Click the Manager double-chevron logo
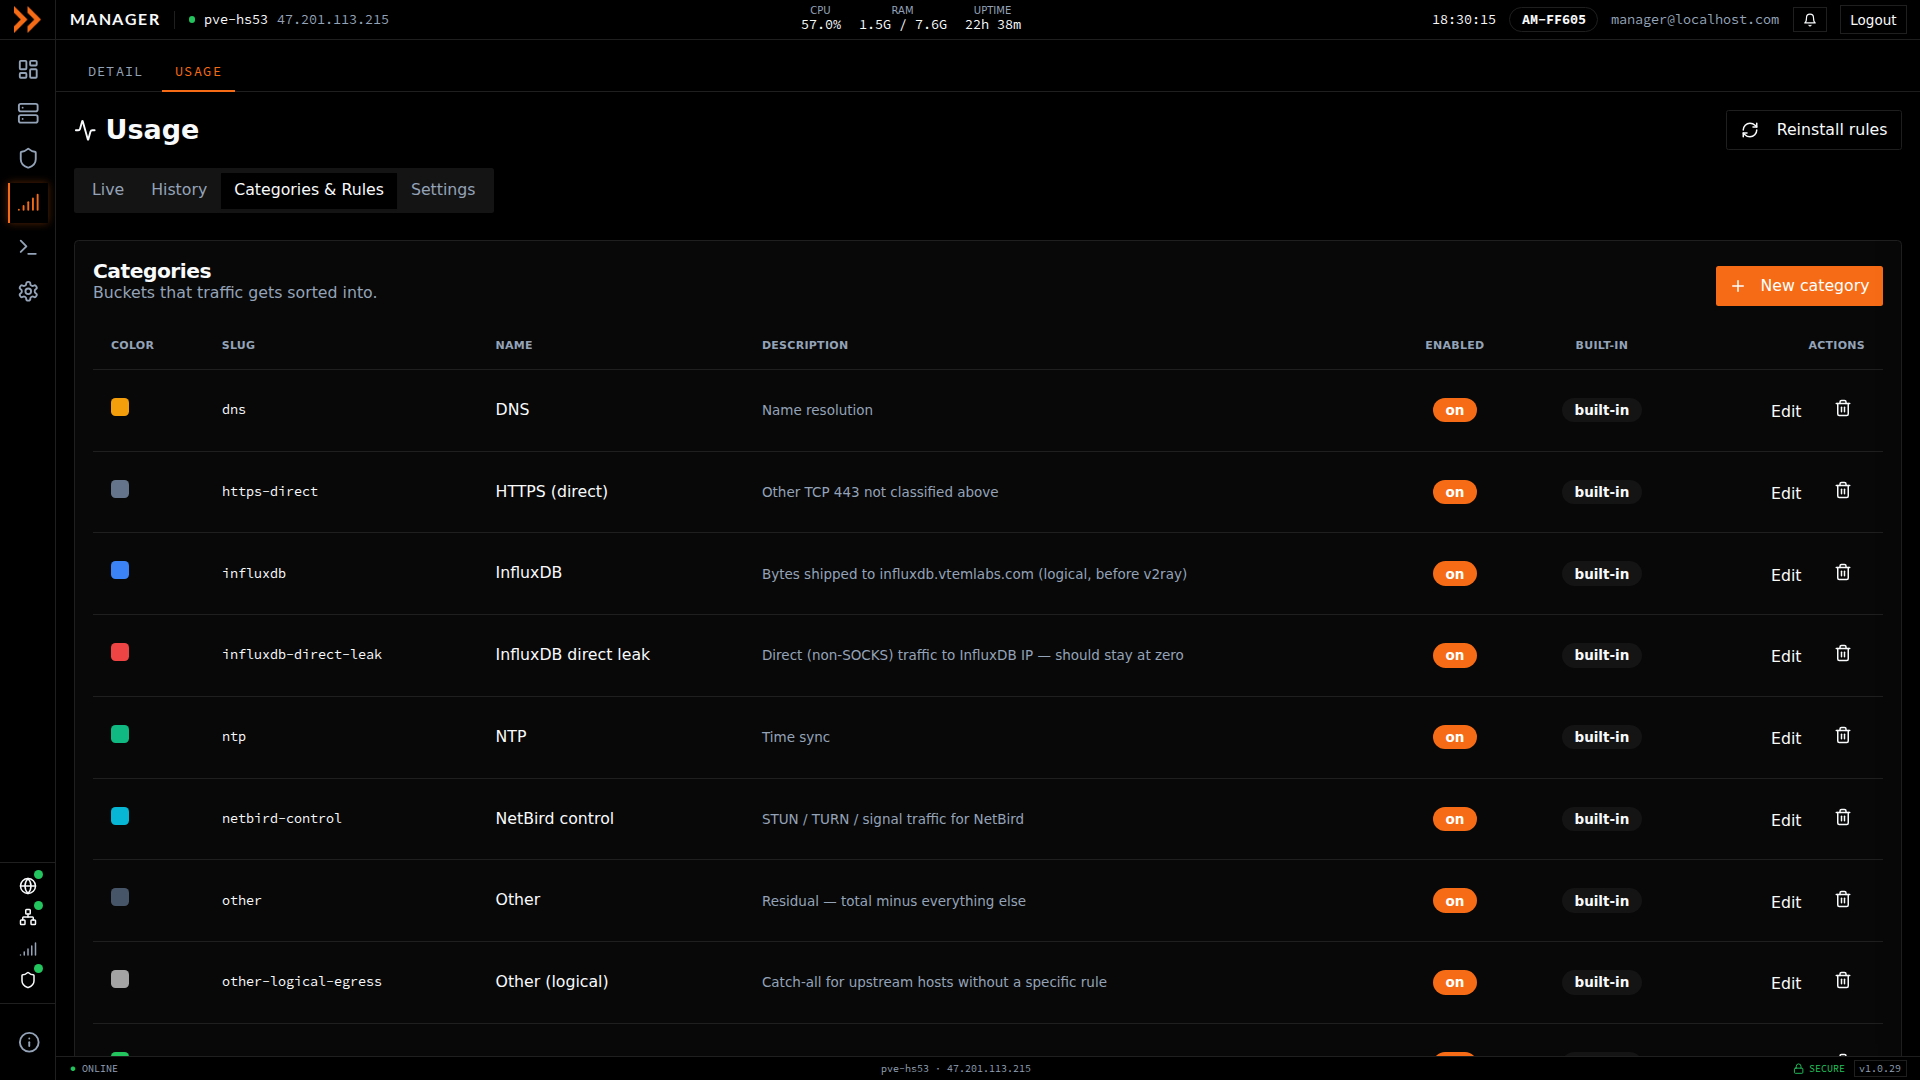 click(27, 19)
